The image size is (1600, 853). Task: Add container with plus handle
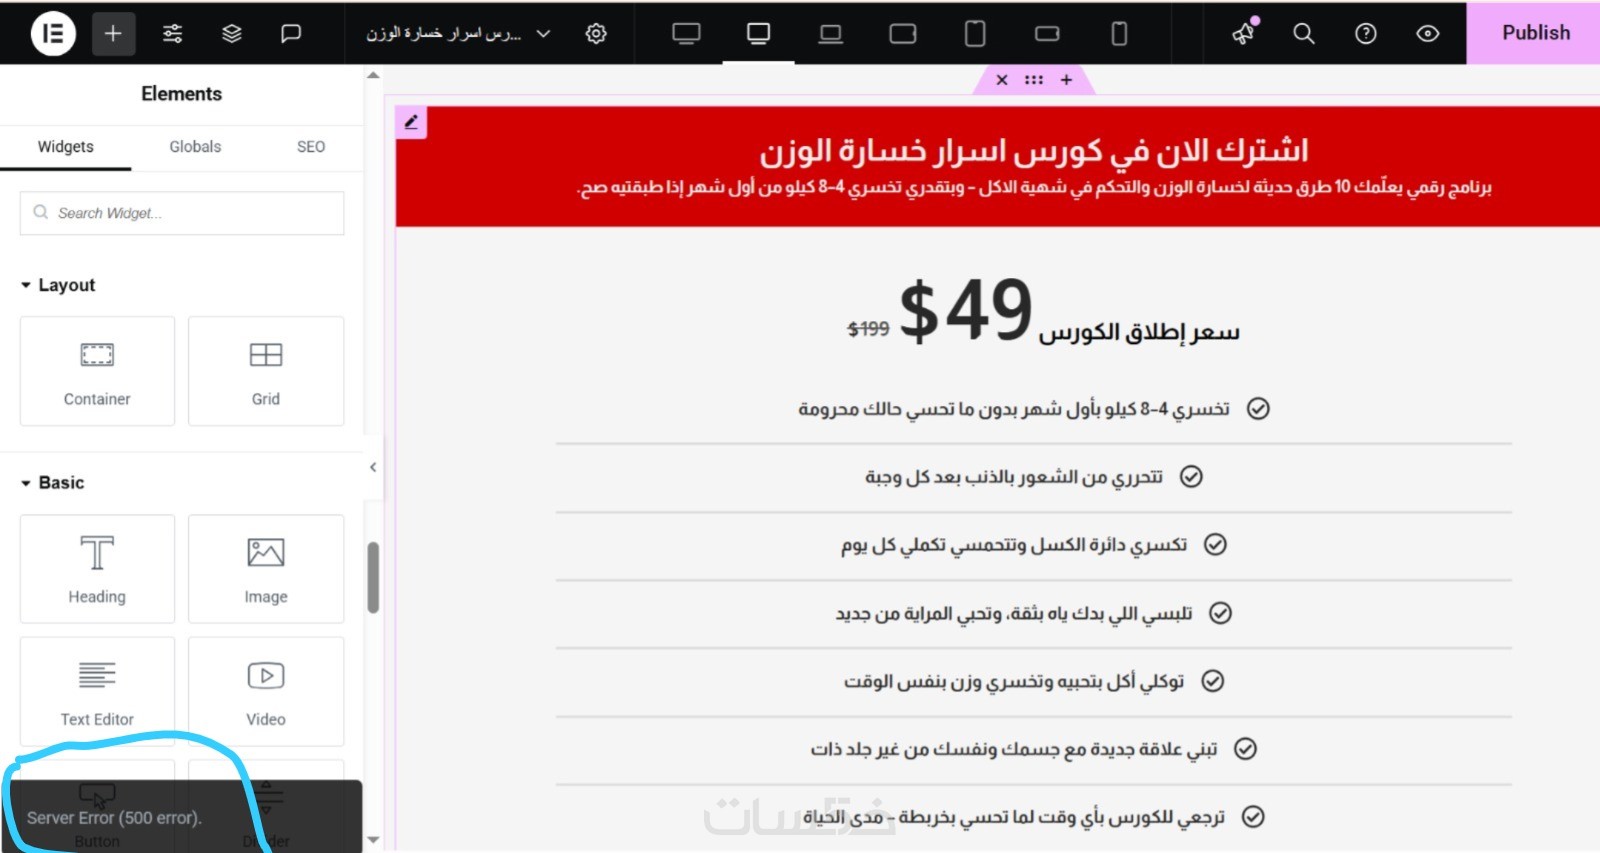click(1067, 80)
